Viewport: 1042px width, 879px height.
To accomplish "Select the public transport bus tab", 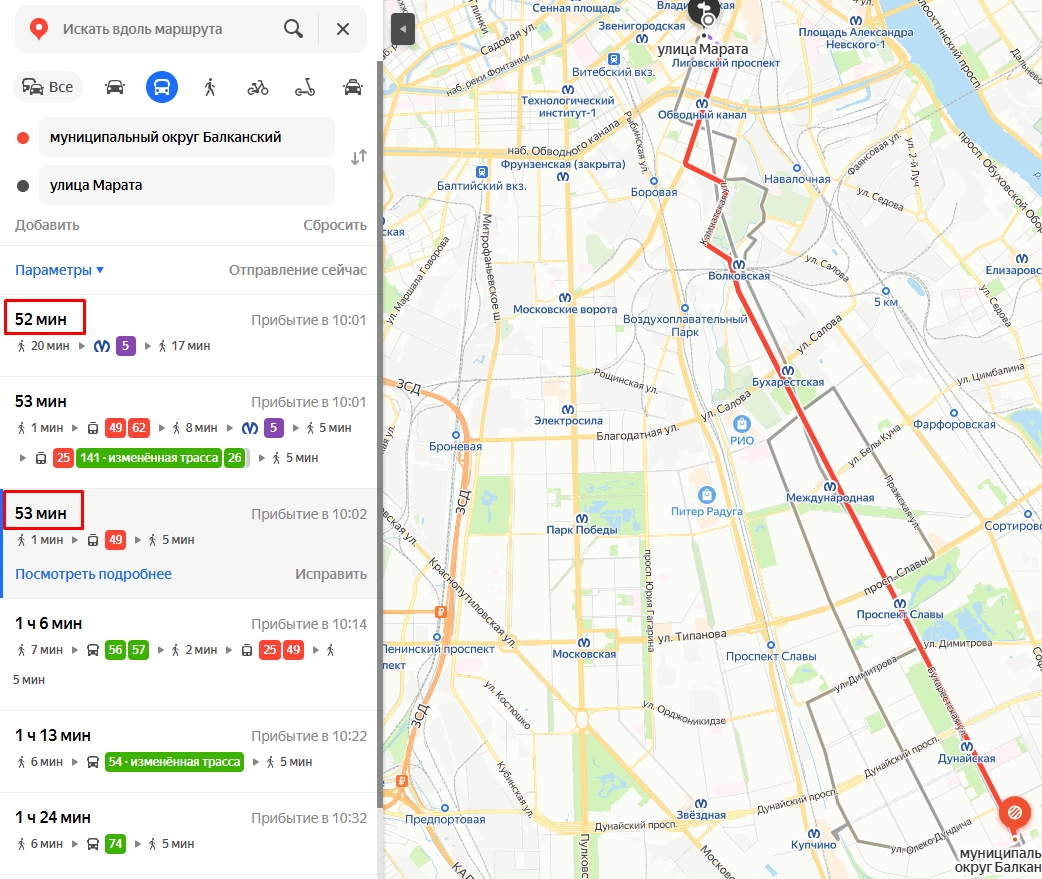I will (x=162, y=87).
